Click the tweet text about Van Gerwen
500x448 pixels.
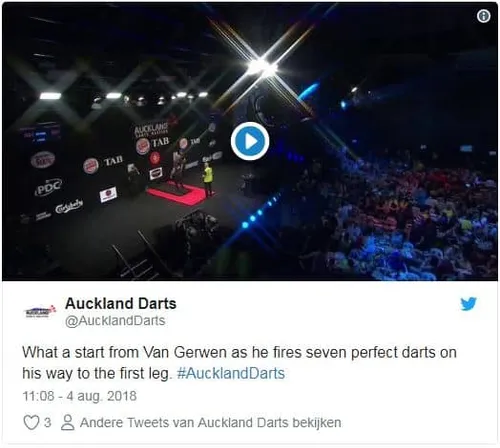tap(239, 363)
